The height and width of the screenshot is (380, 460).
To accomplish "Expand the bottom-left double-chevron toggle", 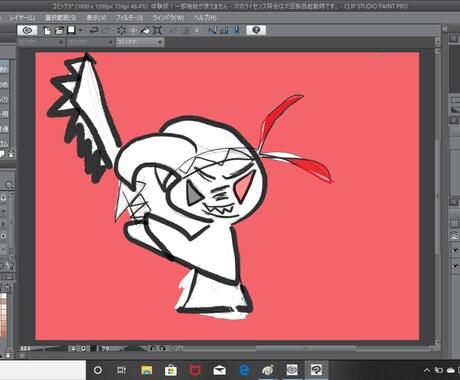I will tap(22, 356).
